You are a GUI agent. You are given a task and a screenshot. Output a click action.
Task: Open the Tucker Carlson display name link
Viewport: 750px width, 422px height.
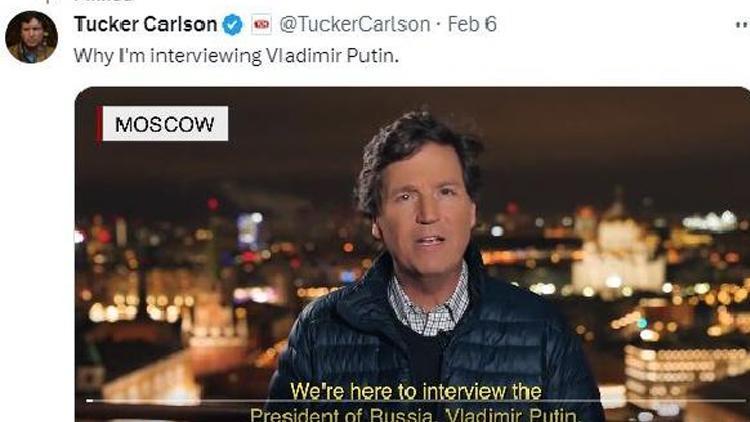tap(145, 24)
